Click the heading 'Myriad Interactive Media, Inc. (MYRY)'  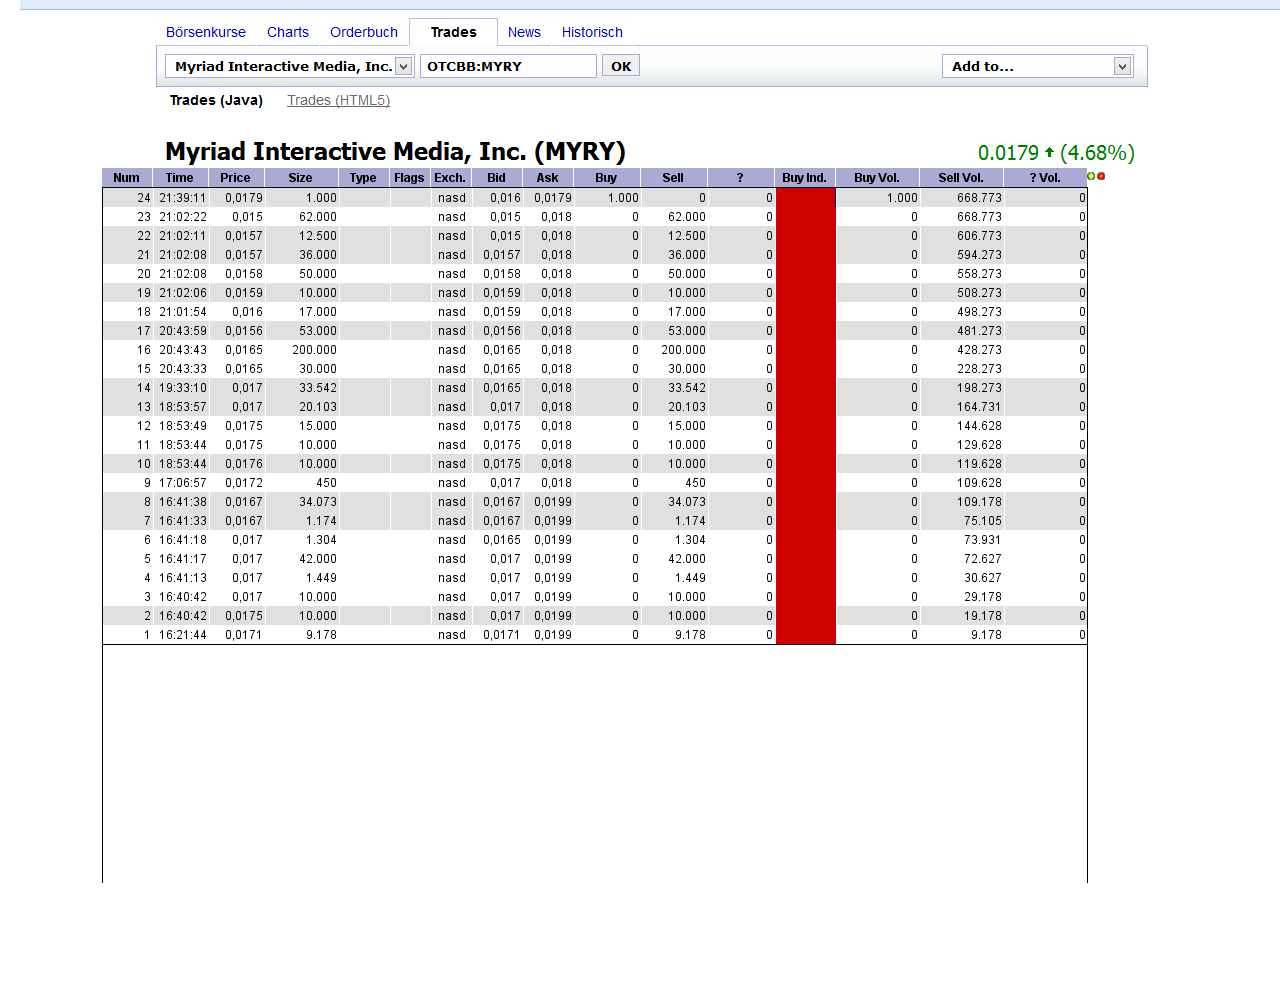pos(395,152)
